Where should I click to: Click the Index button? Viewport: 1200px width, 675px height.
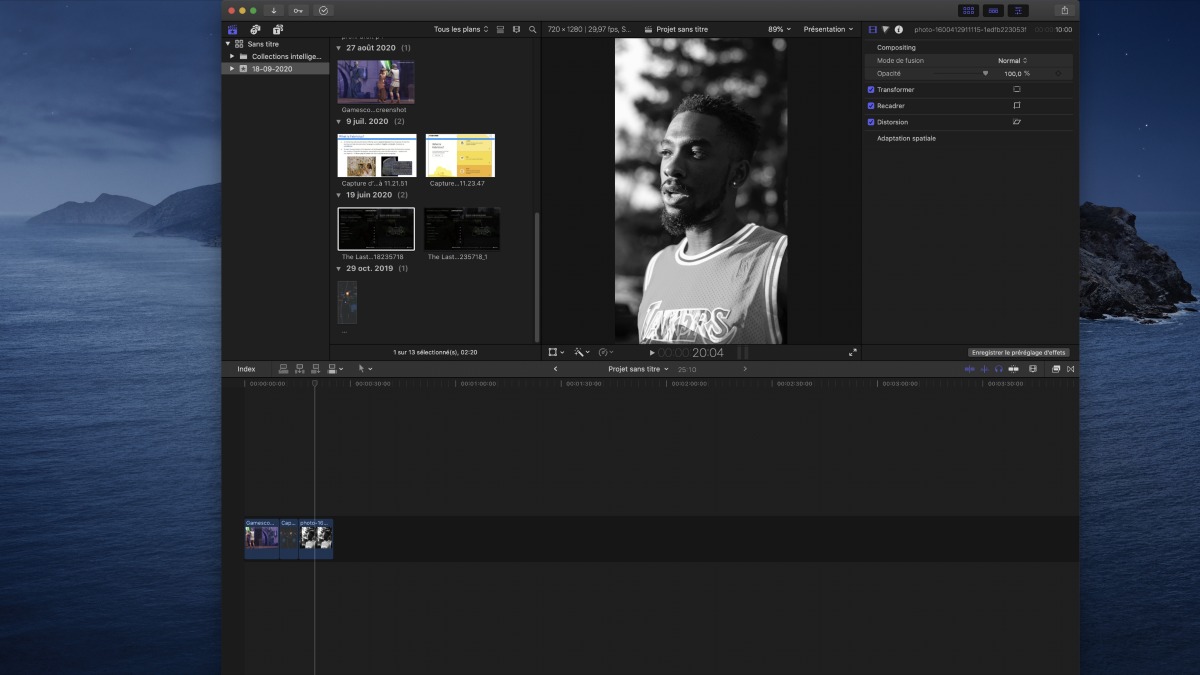pos(246,369)
